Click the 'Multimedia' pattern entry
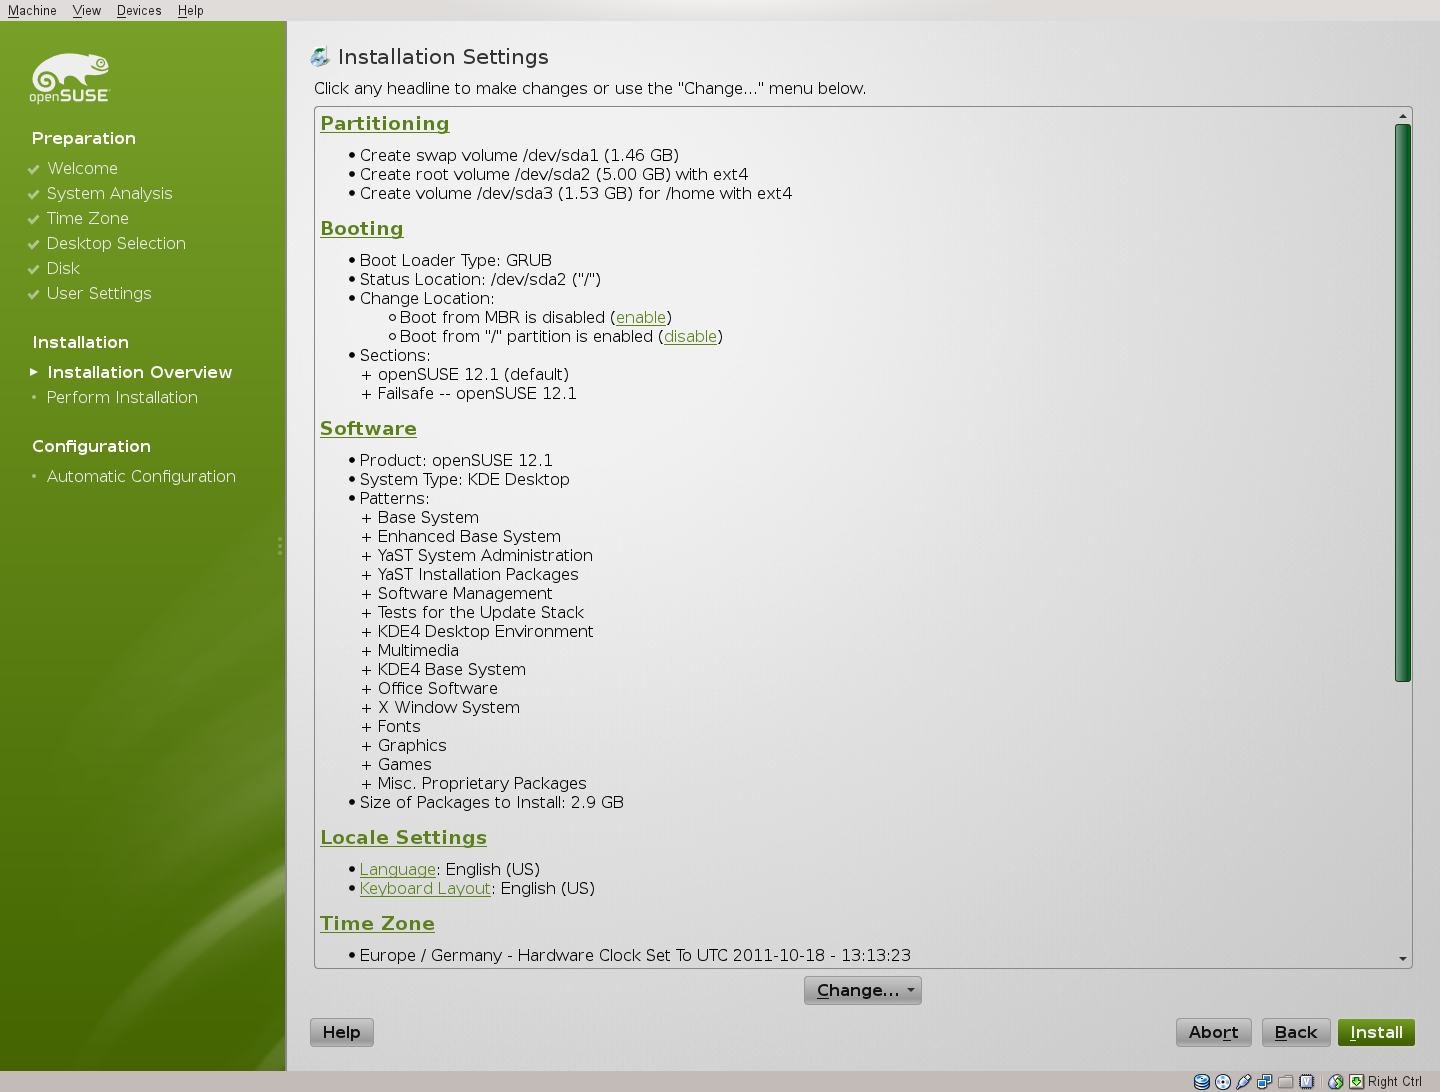Image resolution: width=1440 pixels, height=1092 pixels. (x=418, y=650)
